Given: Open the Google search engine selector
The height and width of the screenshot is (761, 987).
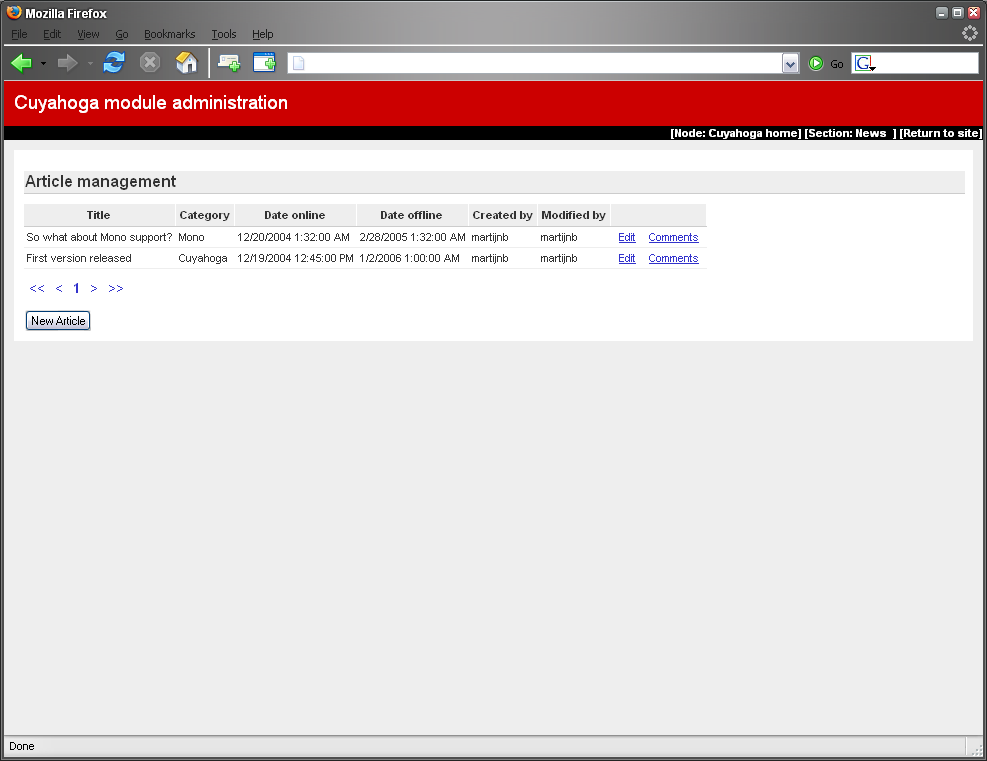Looking at the screenshot, I should 866,63.
